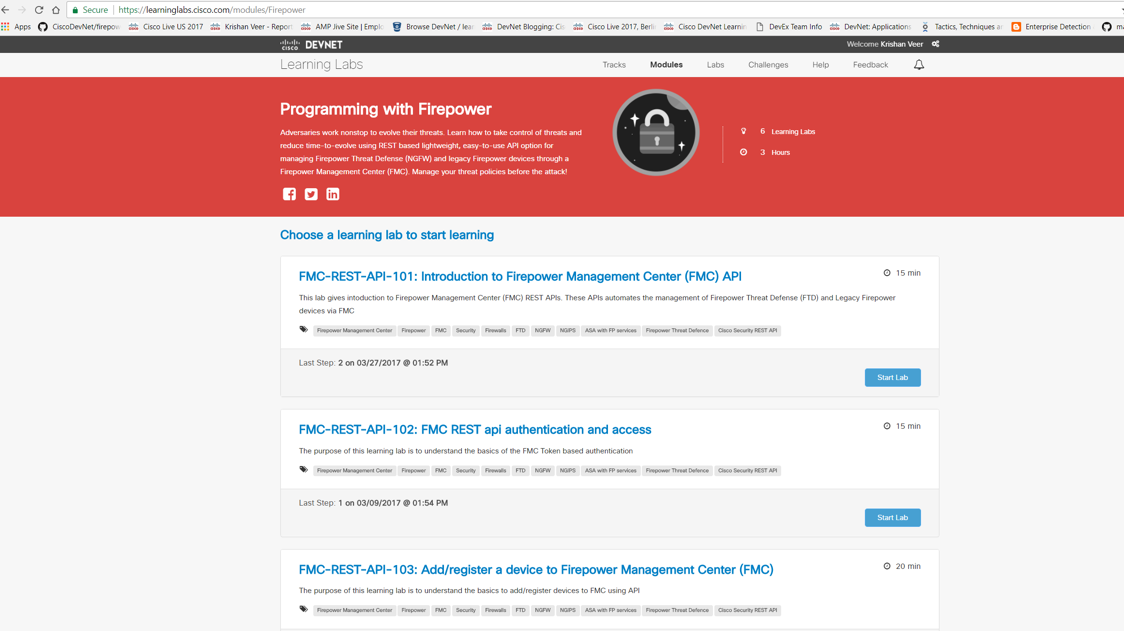Select Cisco Security REST API tag in API-101
The height and width of the screenshot is (631, 1124).
click(747, 331)
